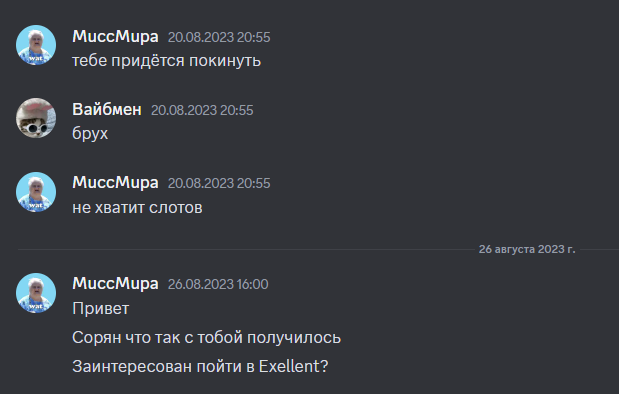Click МиссМира avatar next to "не хватит слотов"
Screen dimensions: 619x394
(36, 191)
